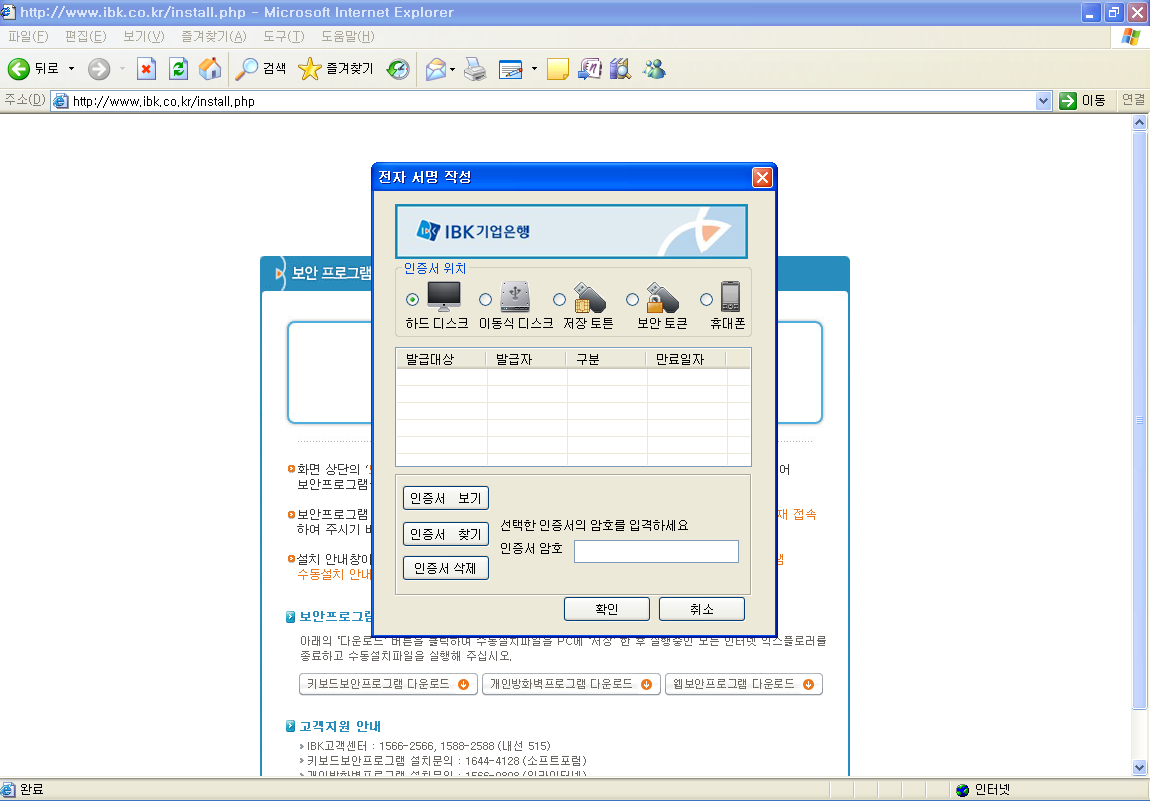Select the 보안 토큰 radio button
The height and width of the screenshot is (801, 1150).
[632, 299]
